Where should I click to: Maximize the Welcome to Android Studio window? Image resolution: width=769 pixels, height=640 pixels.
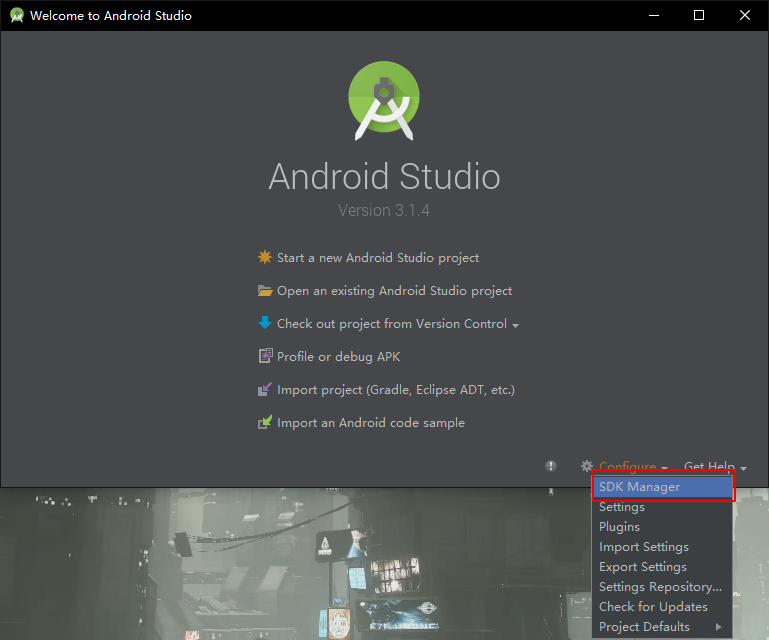point(699,15)
